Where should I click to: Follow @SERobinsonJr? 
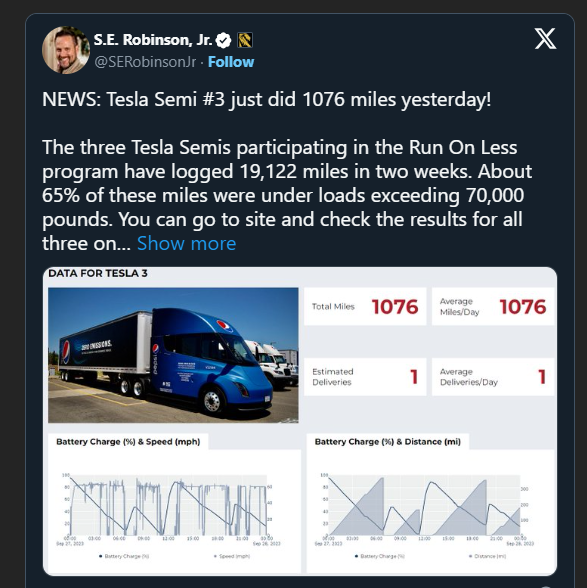[231, 62]
